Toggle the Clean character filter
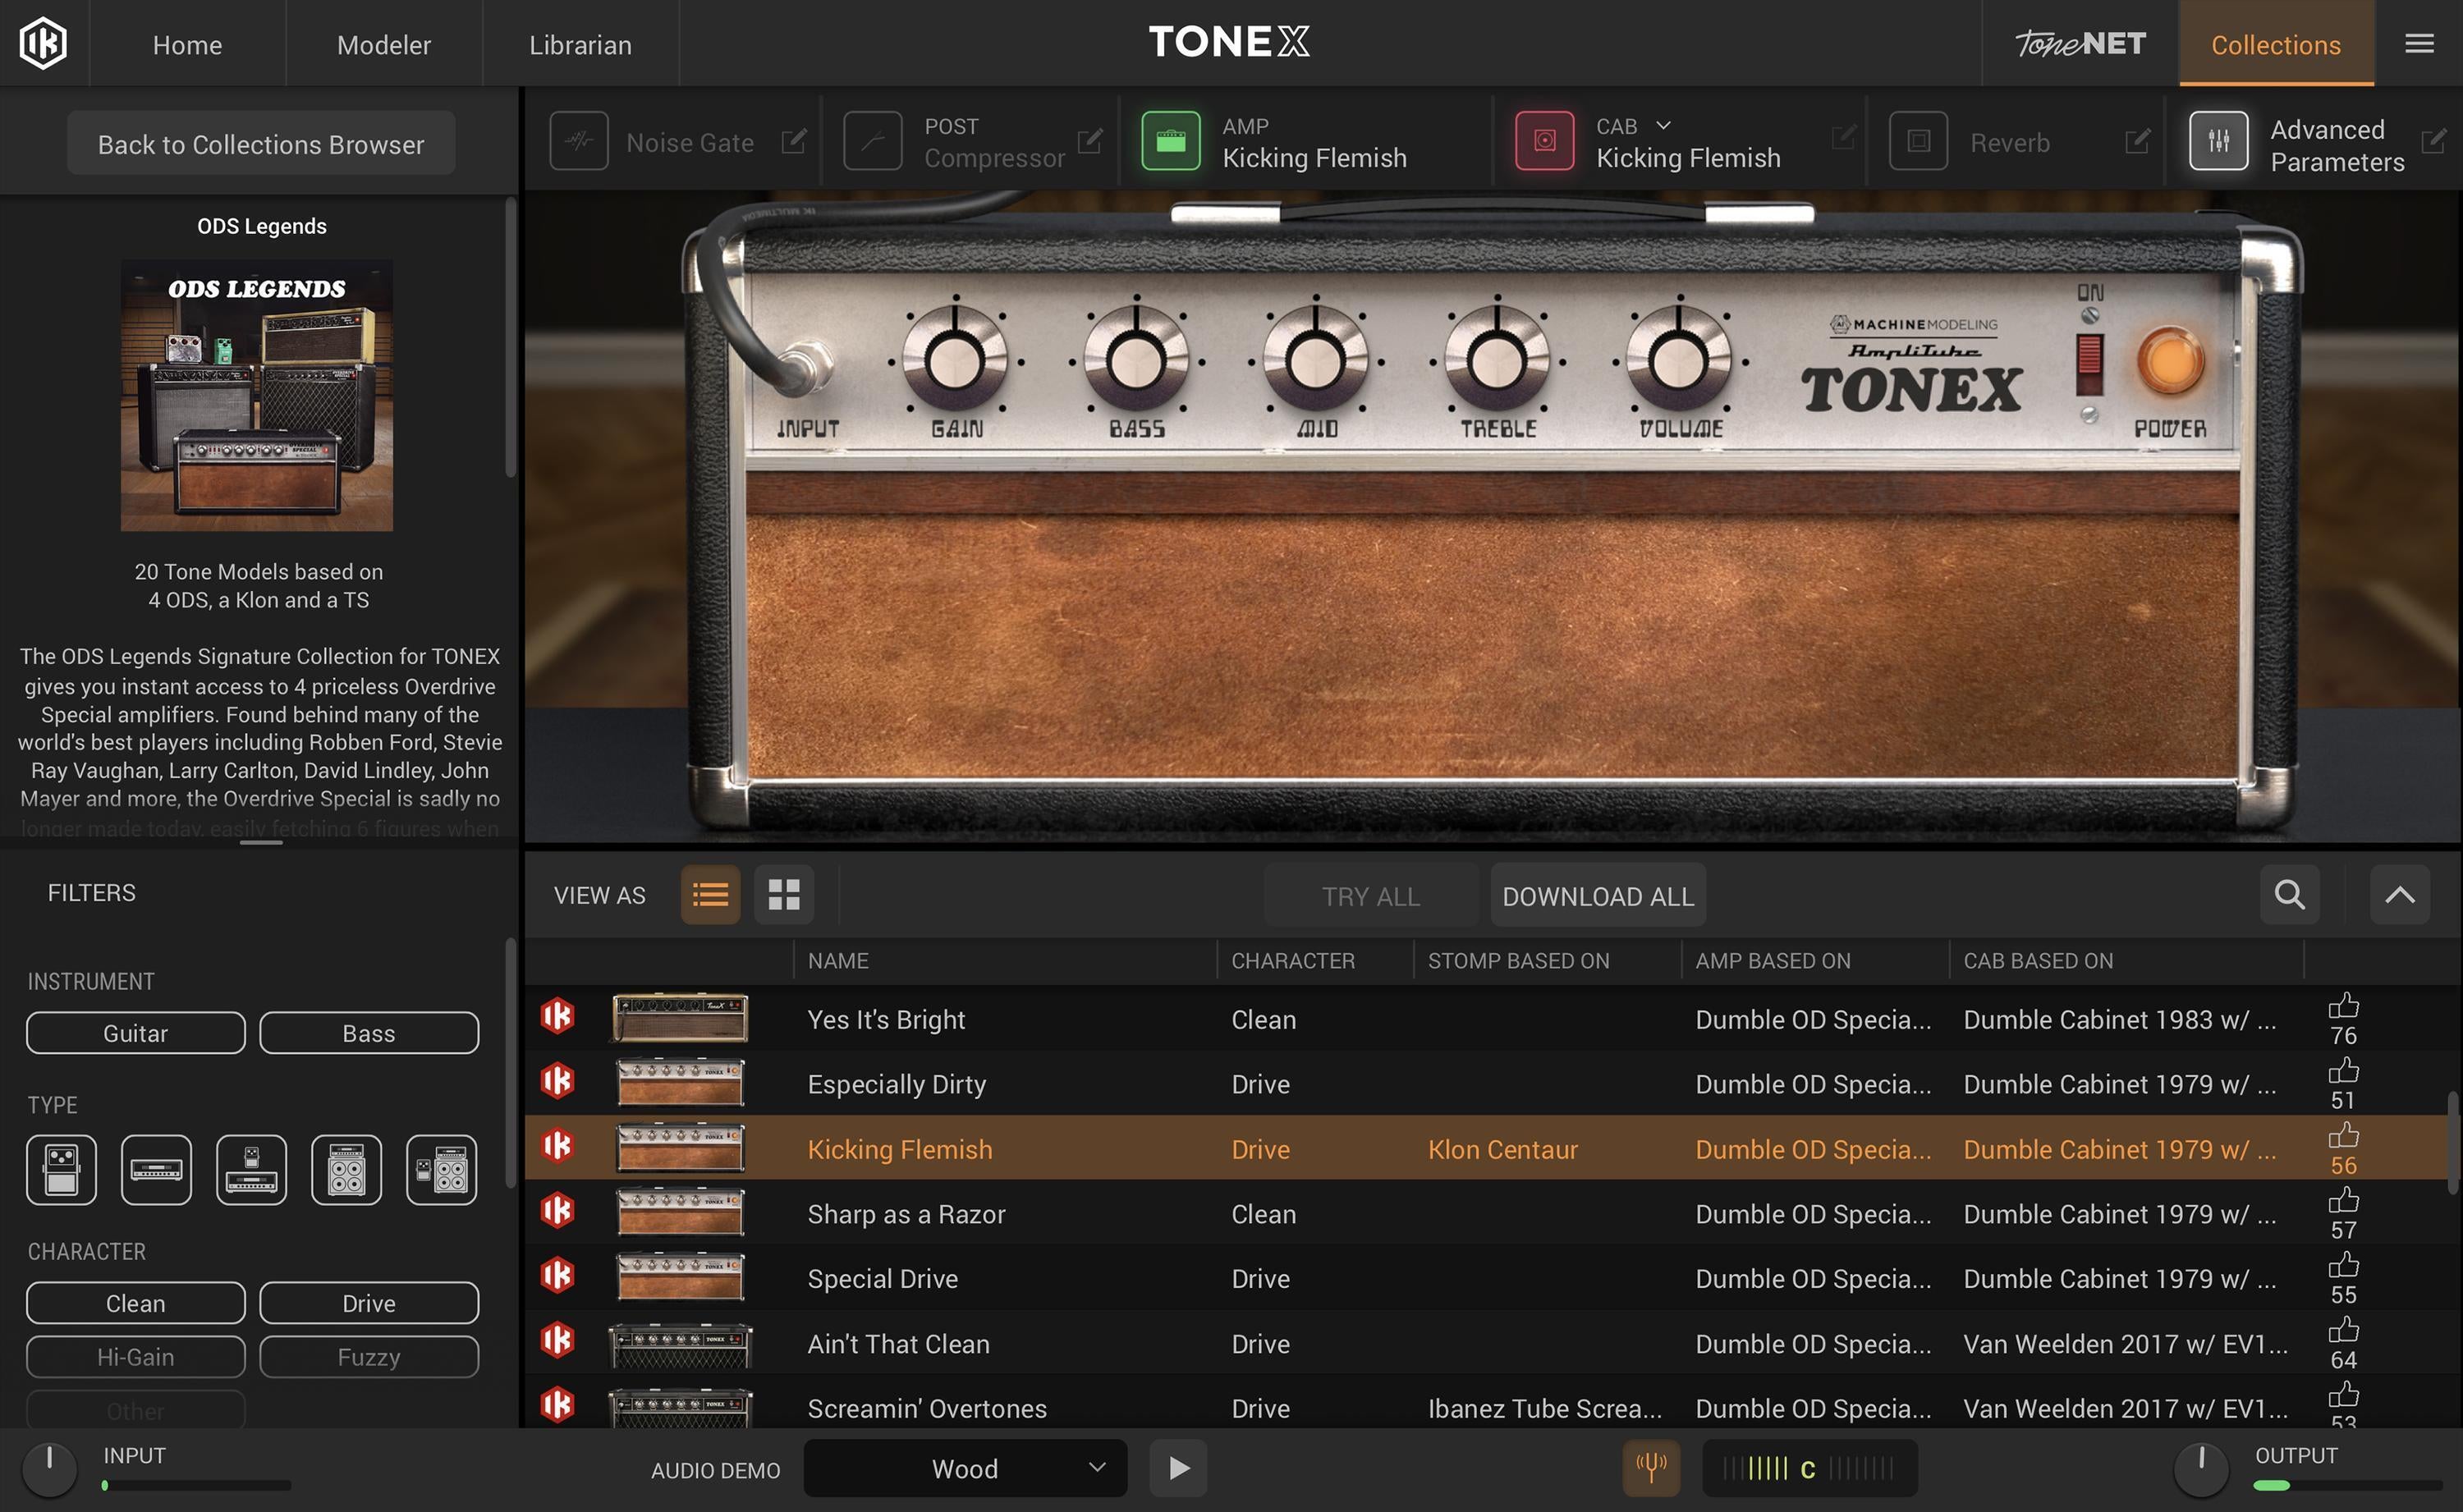The image size is (2463, 1512). (x=135, y=1303)
